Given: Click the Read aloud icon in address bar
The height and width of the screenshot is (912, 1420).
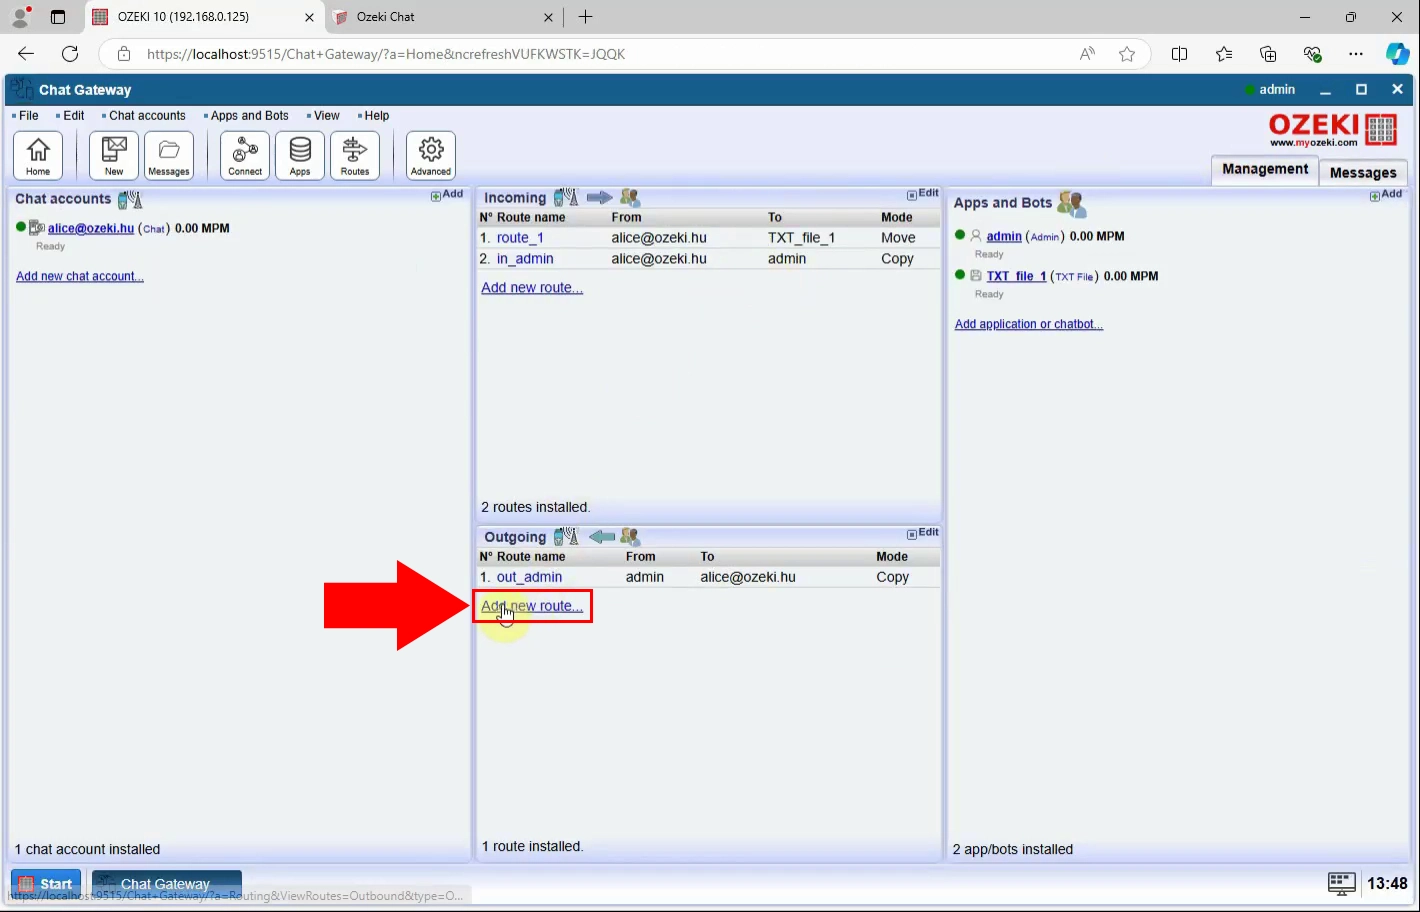Looking at the screenshot, I should 1087,54.
